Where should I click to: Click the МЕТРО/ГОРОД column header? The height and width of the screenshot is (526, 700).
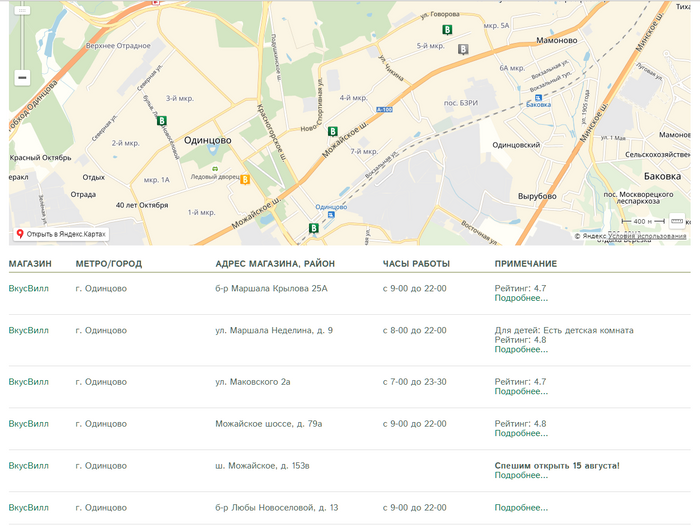point(109,264)
